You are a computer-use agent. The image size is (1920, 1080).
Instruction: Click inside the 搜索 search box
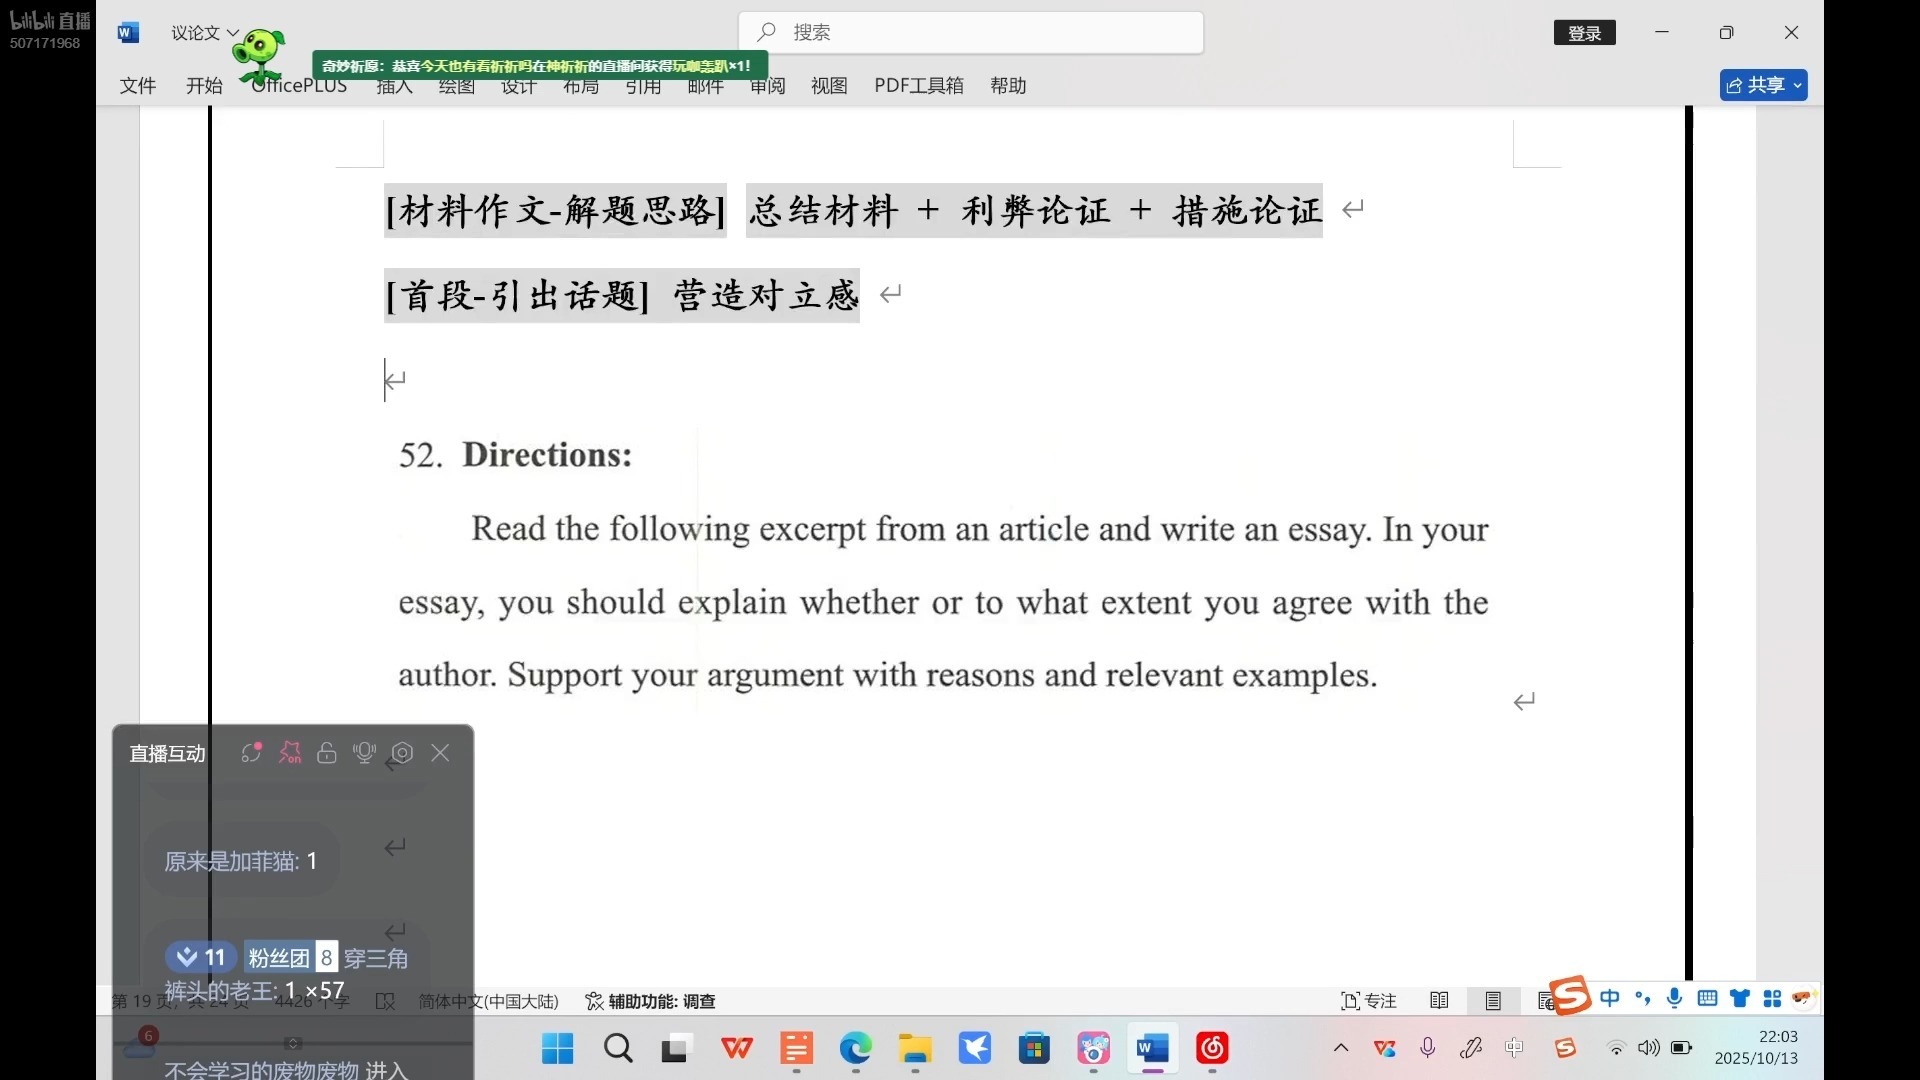(x=970, y=32)
